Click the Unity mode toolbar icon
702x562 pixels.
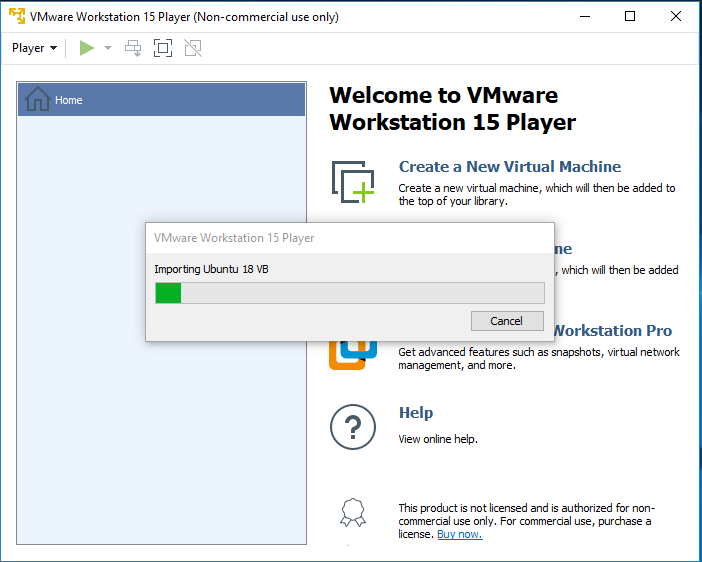(193, 48)
